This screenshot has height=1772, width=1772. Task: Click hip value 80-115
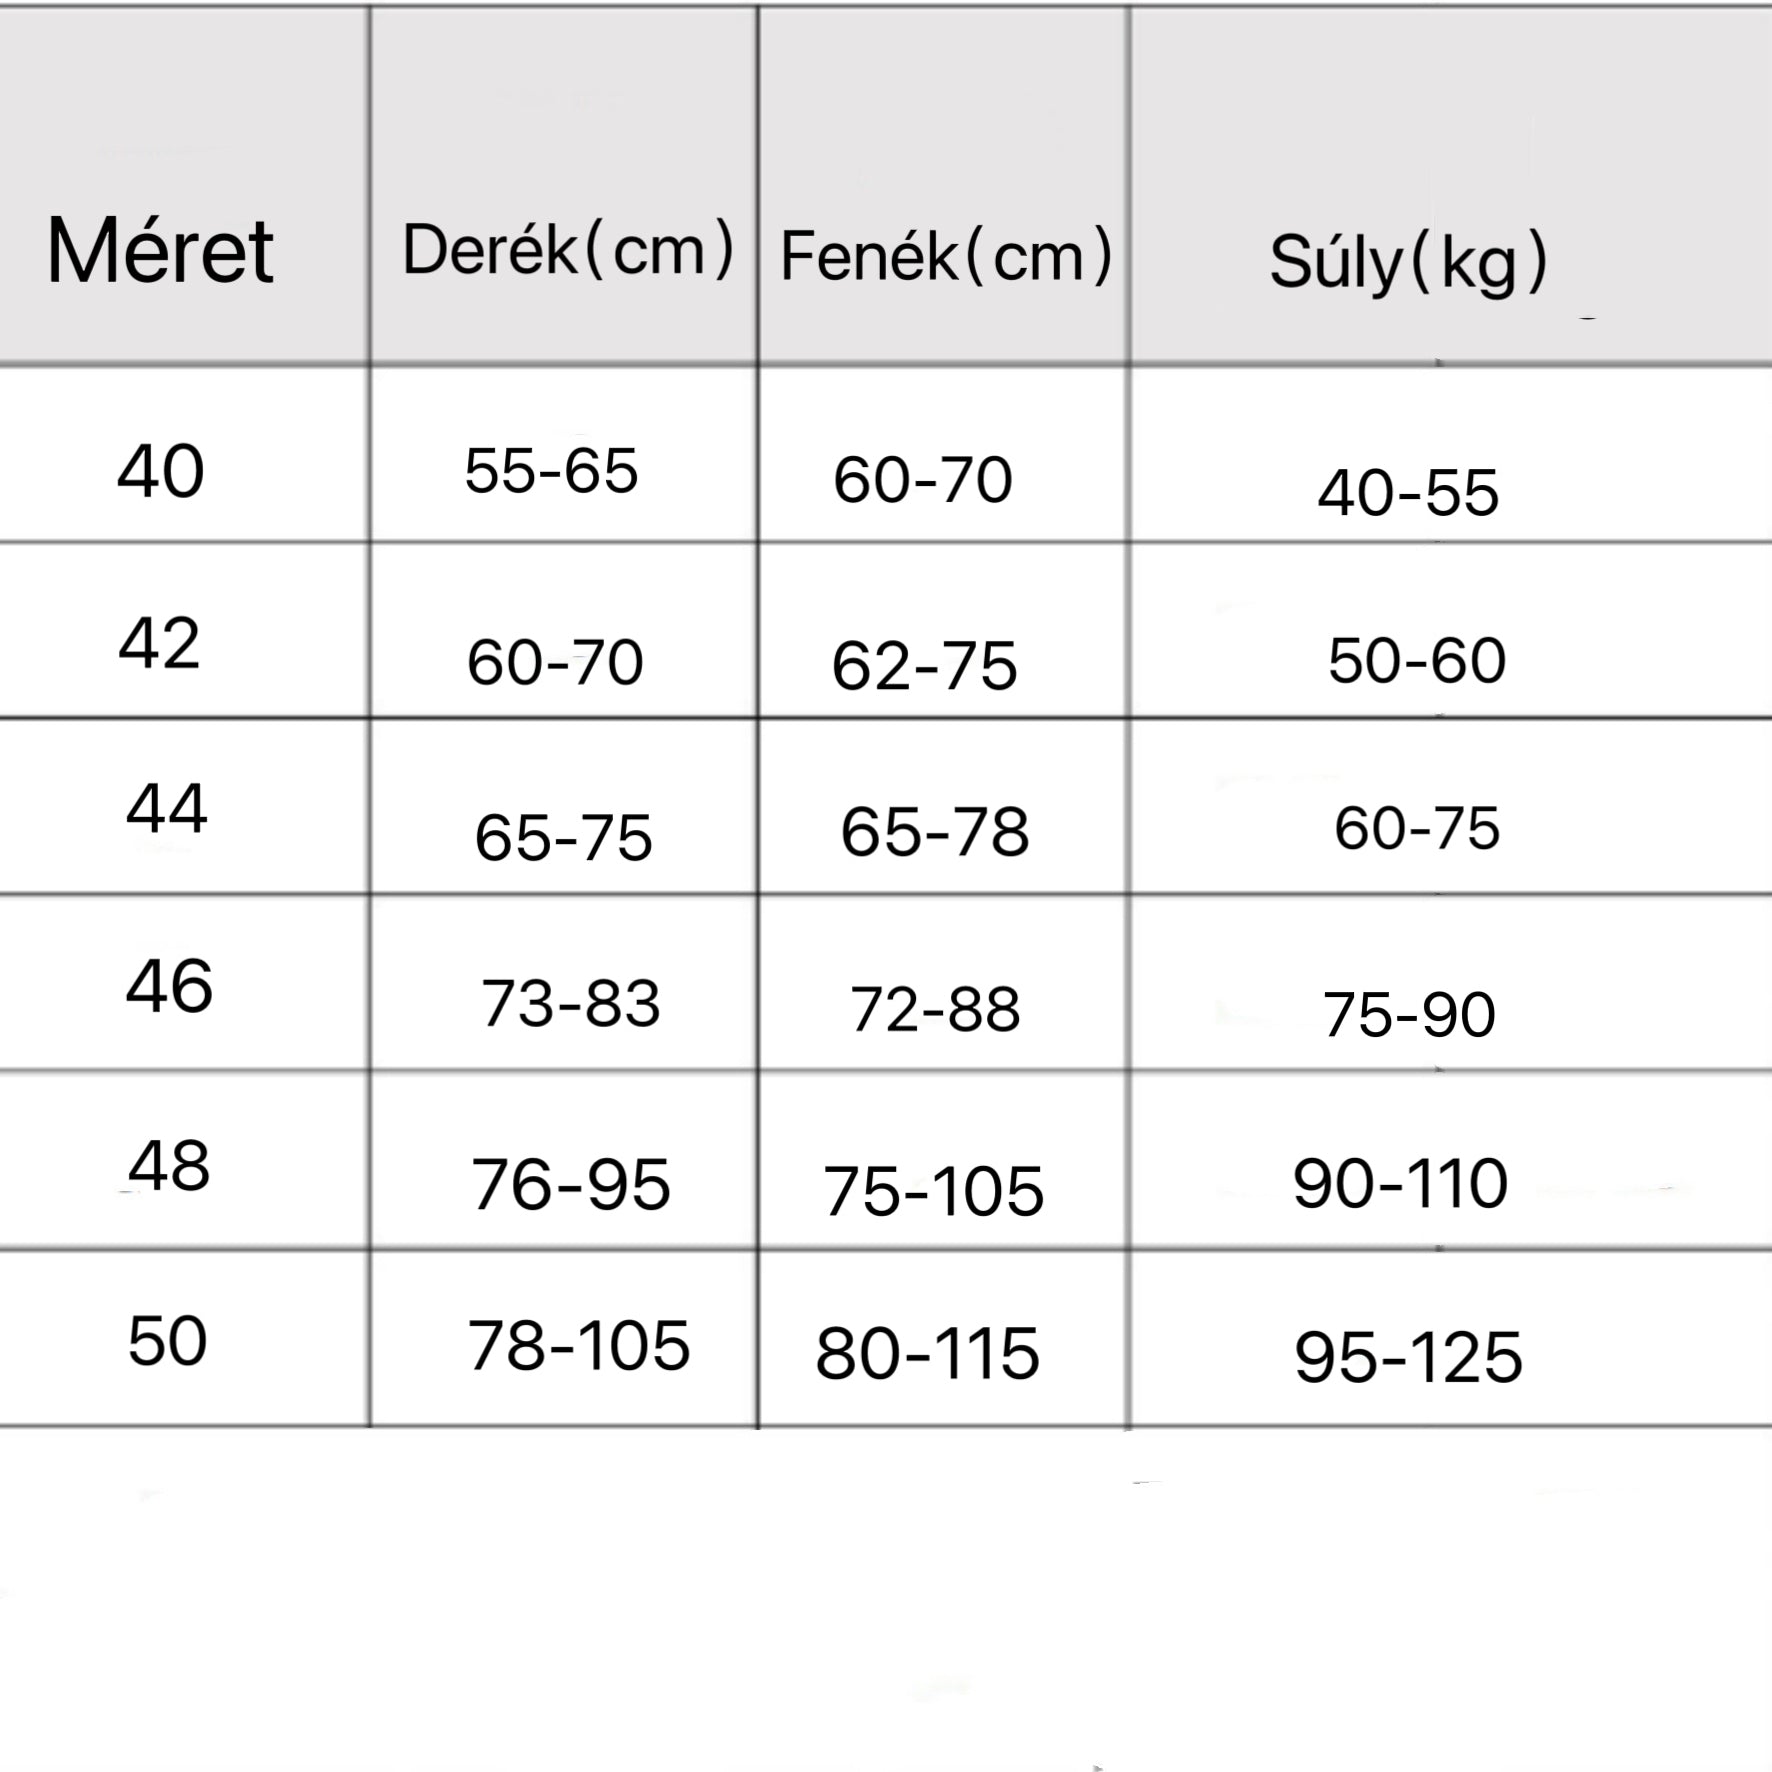point(927,1354)
